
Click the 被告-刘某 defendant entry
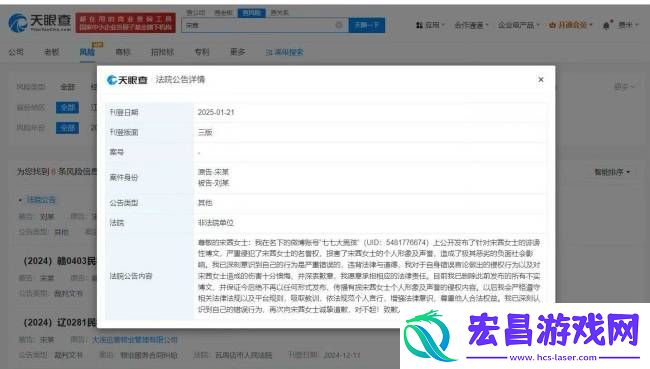(x=213, y=183)
